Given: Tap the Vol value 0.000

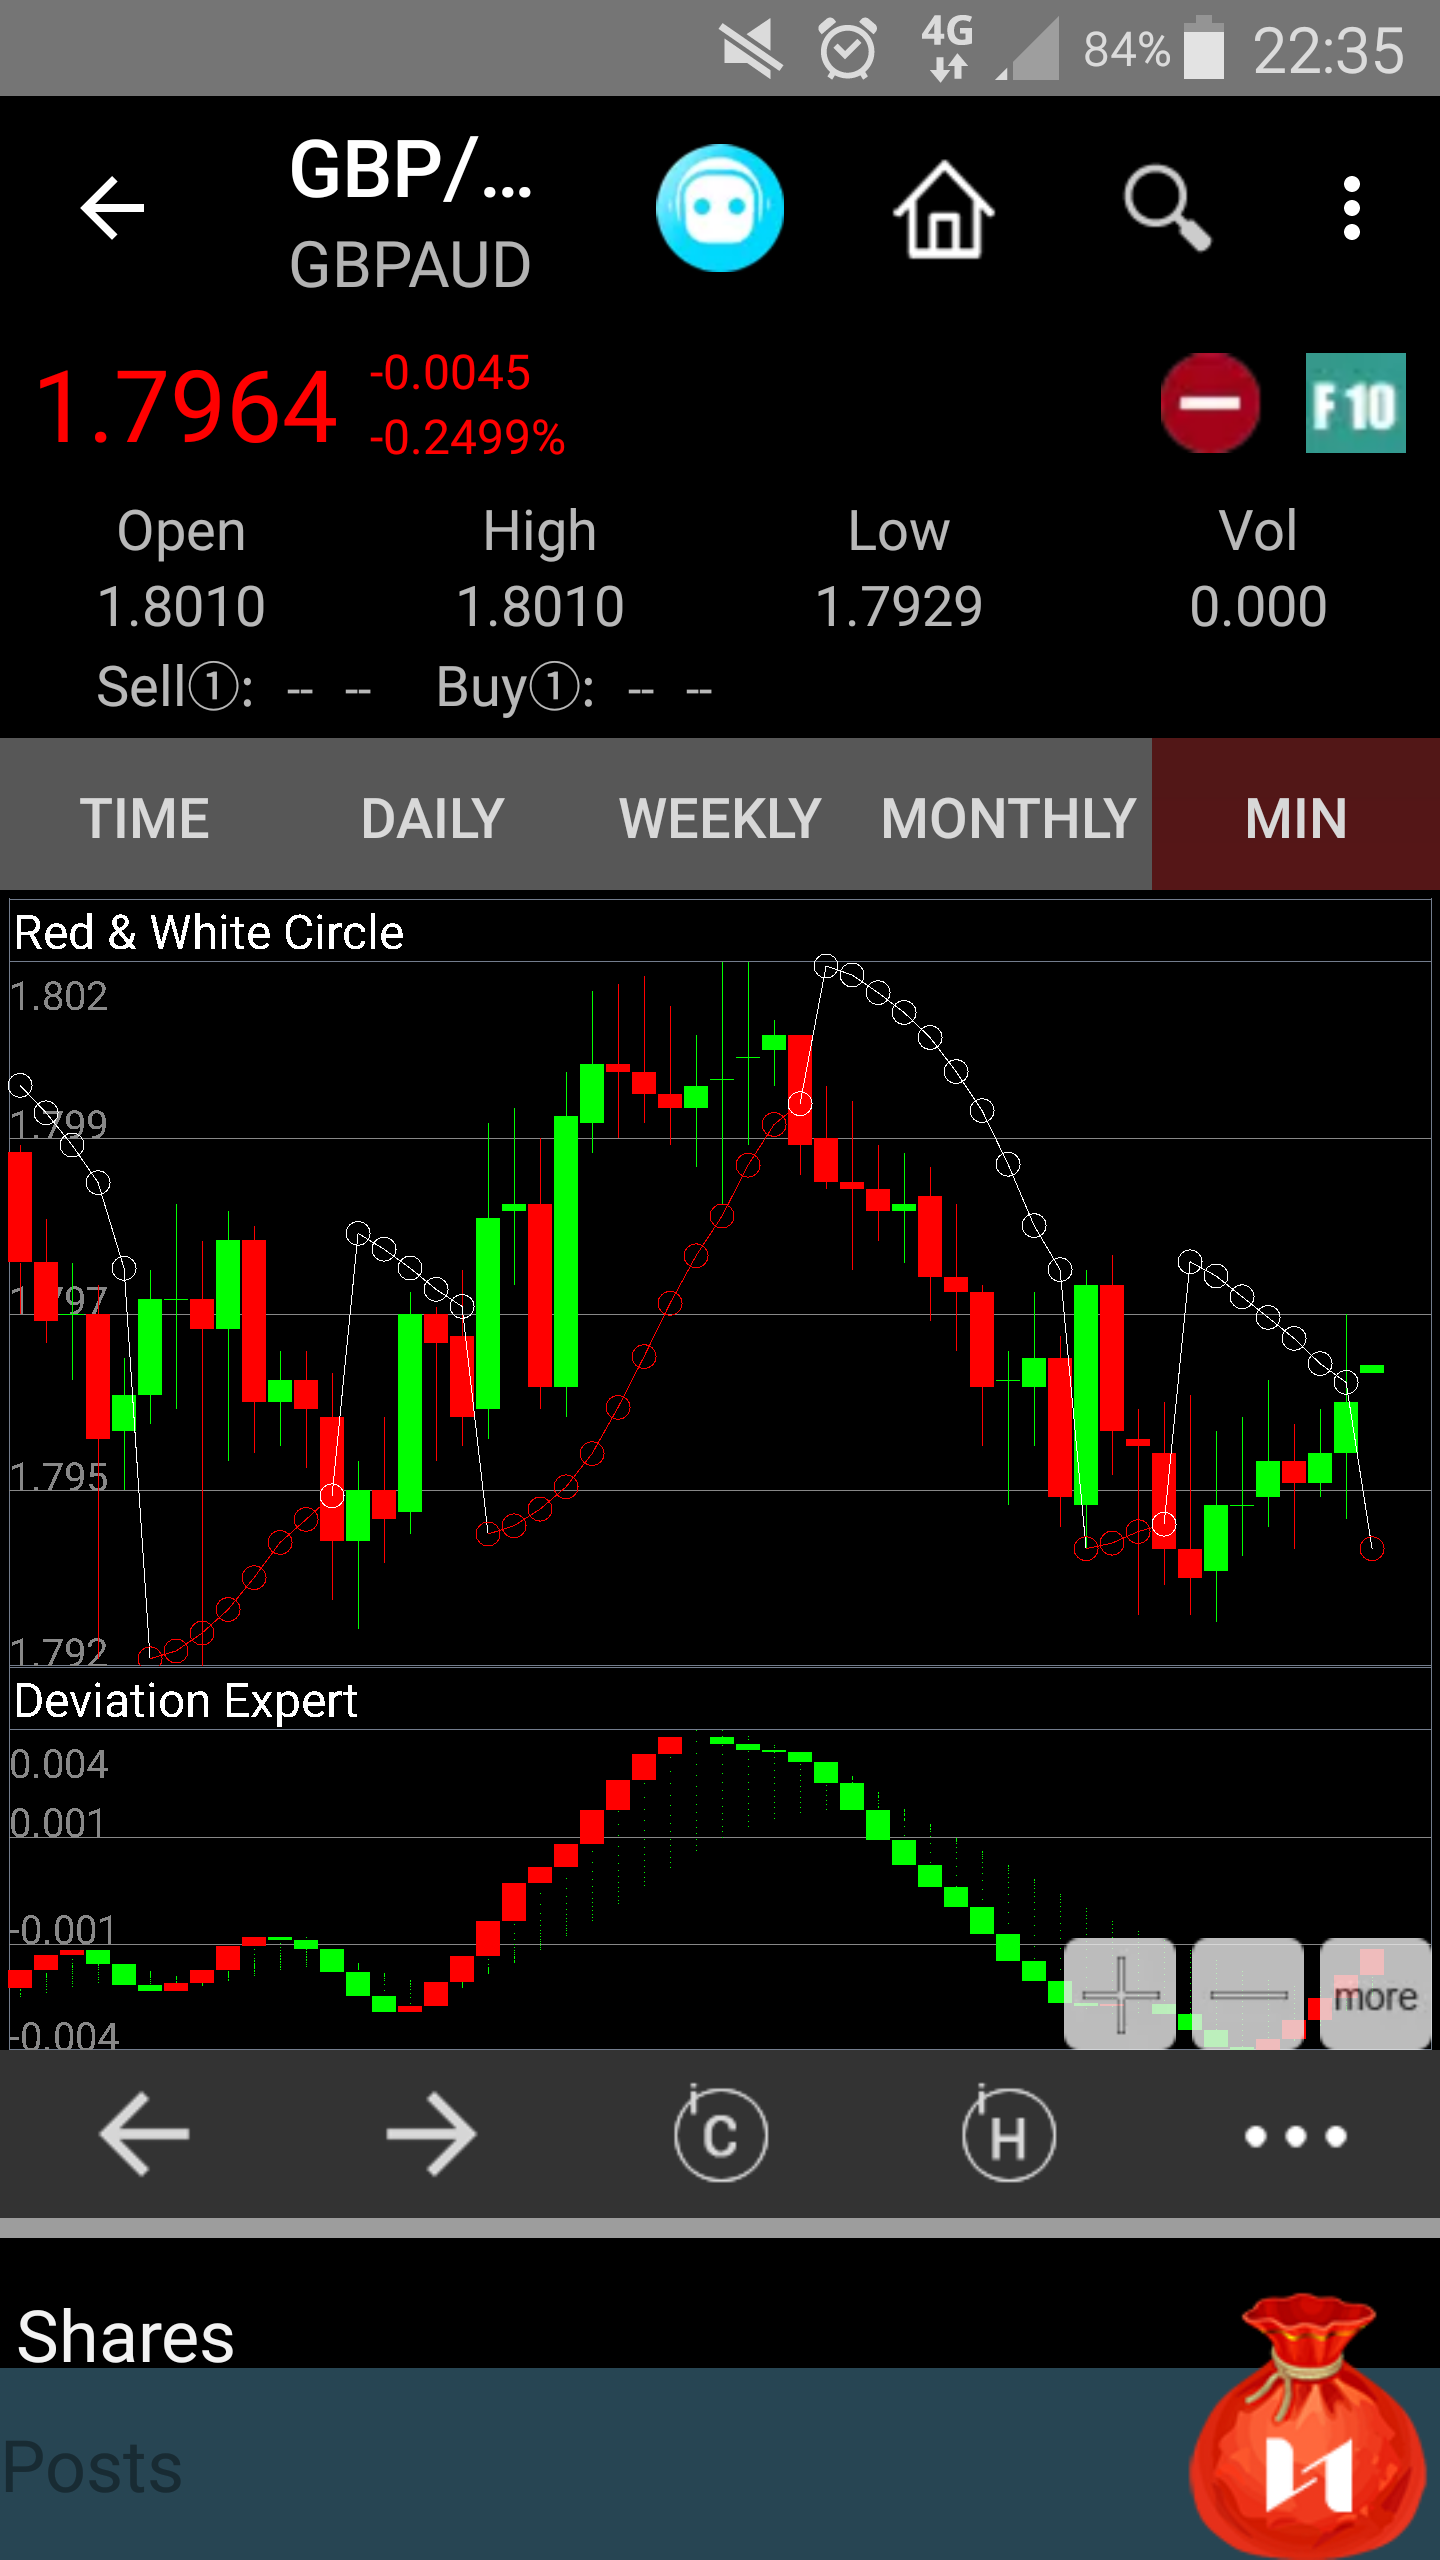Looking at the screenshot, I should coord(1258,606).
